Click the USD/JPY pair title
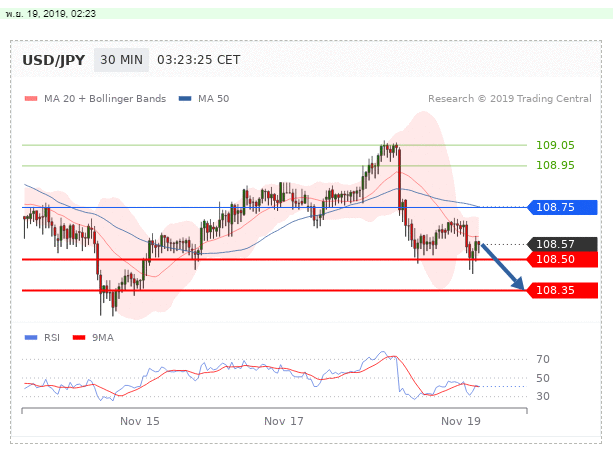Image resolution: width=613 pixels, height=453 pixels. click(54, 60)
